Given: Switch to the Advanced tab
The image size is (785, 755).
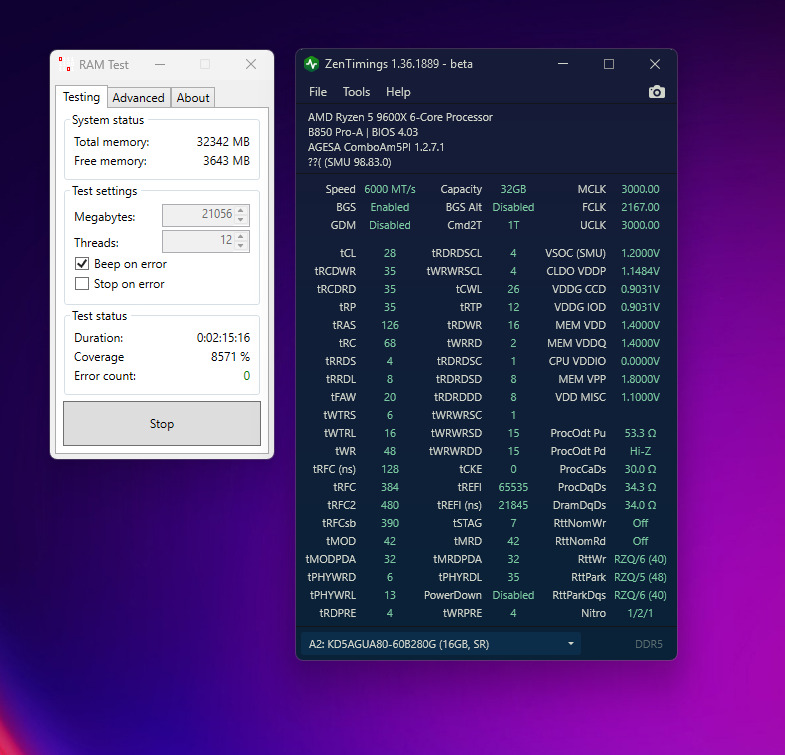Looking at the screenshot, I should [x=139, y=98].
